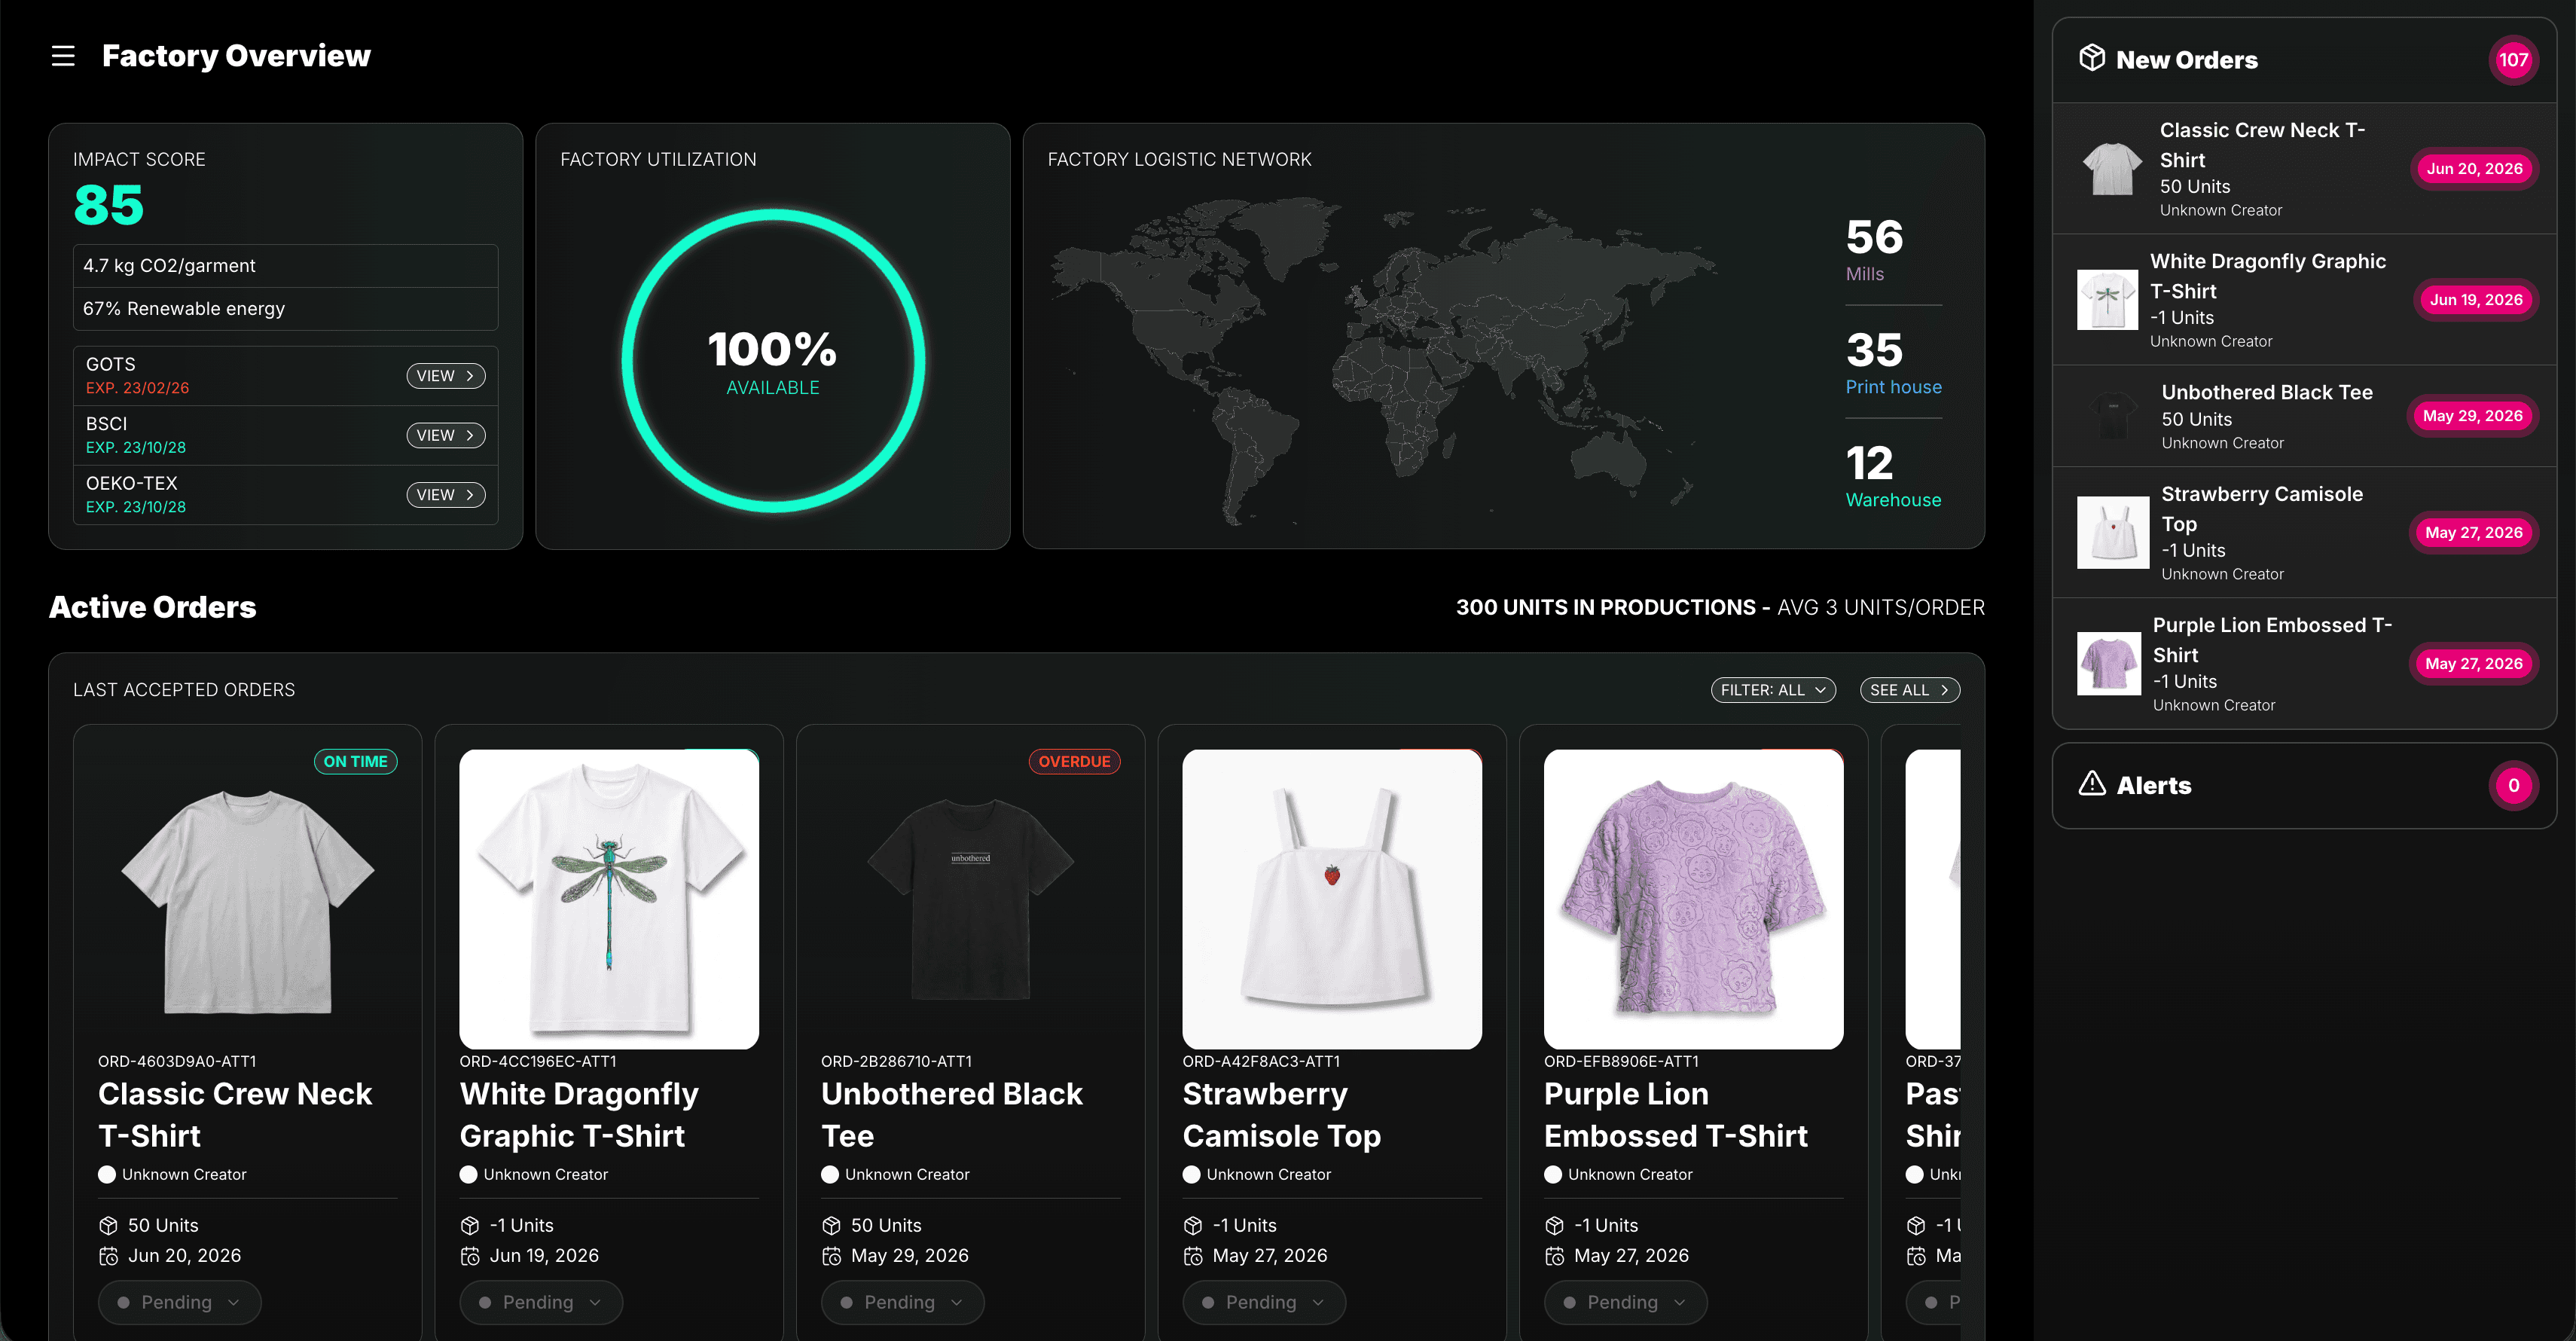Open Pending status dropdown for White Dragonfly
2576x1341 pixels.
[541, 1302]
